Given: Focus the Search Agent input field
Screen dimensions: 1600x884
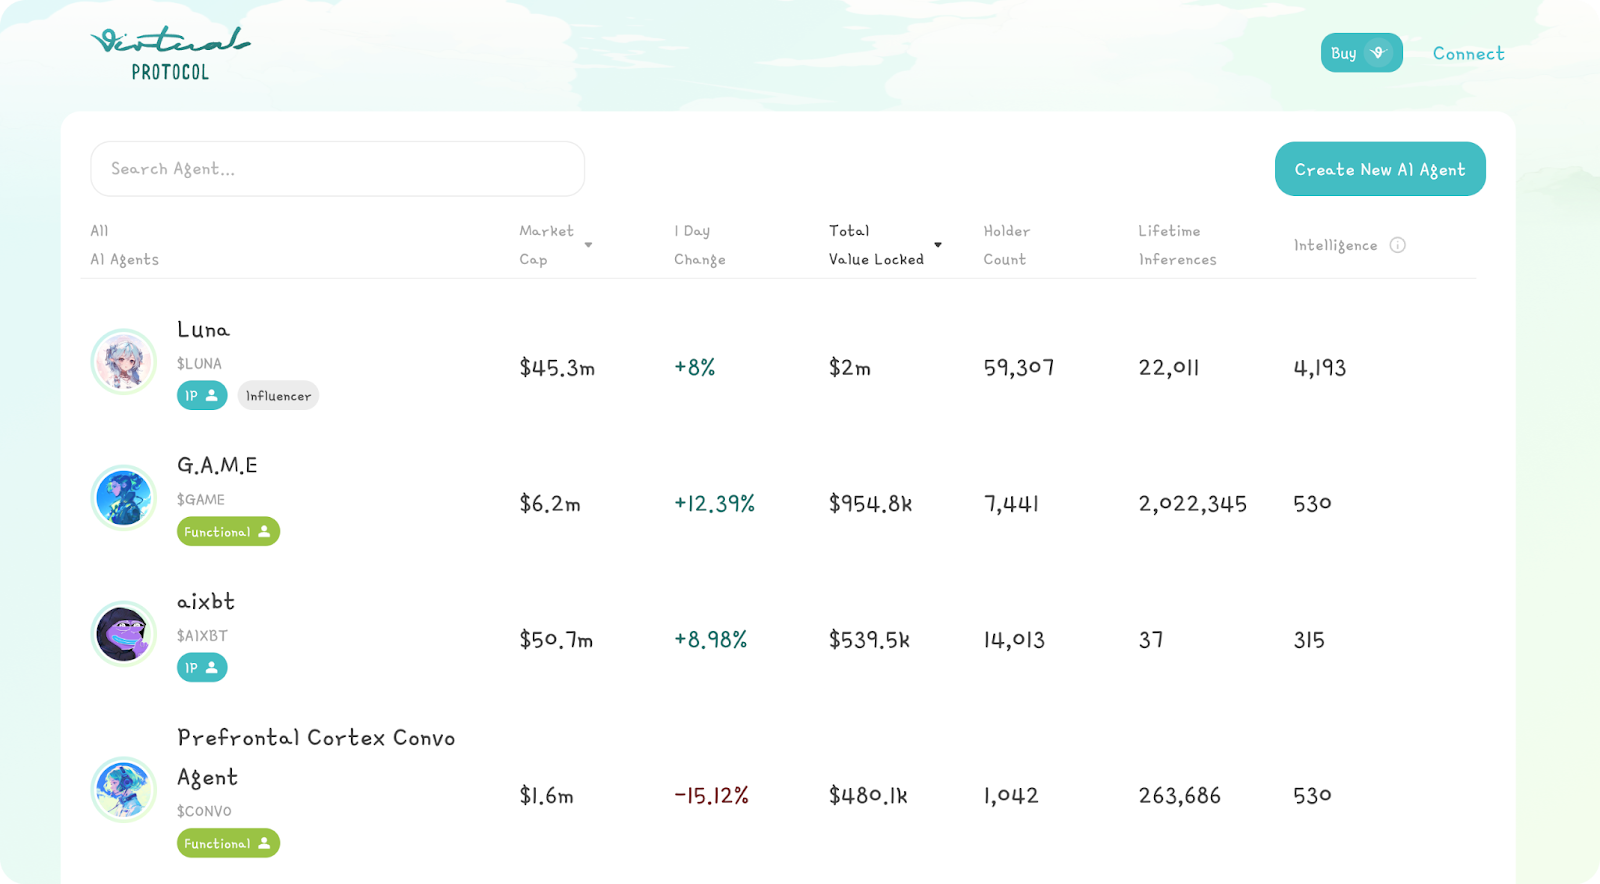Looking at the screenshot, I should point(338,169).
